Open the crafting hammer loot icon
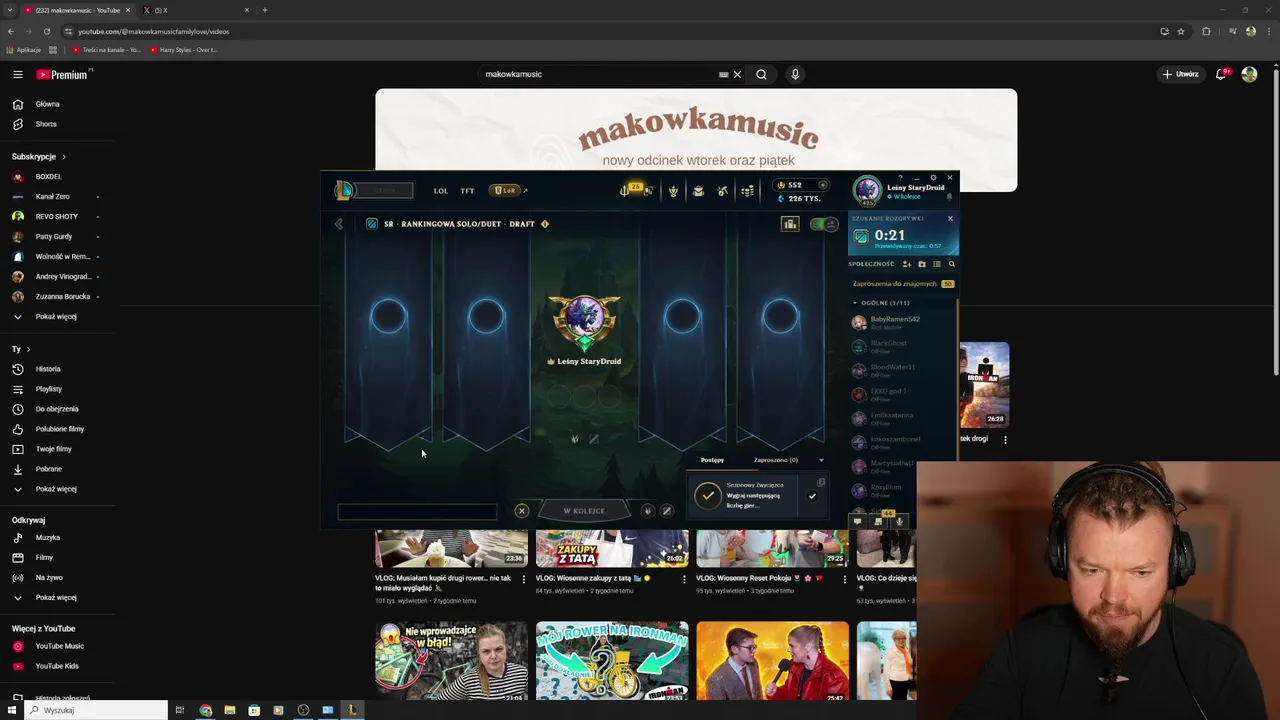The height and width of the screenshot is (720, 1280). pos(722,191)
